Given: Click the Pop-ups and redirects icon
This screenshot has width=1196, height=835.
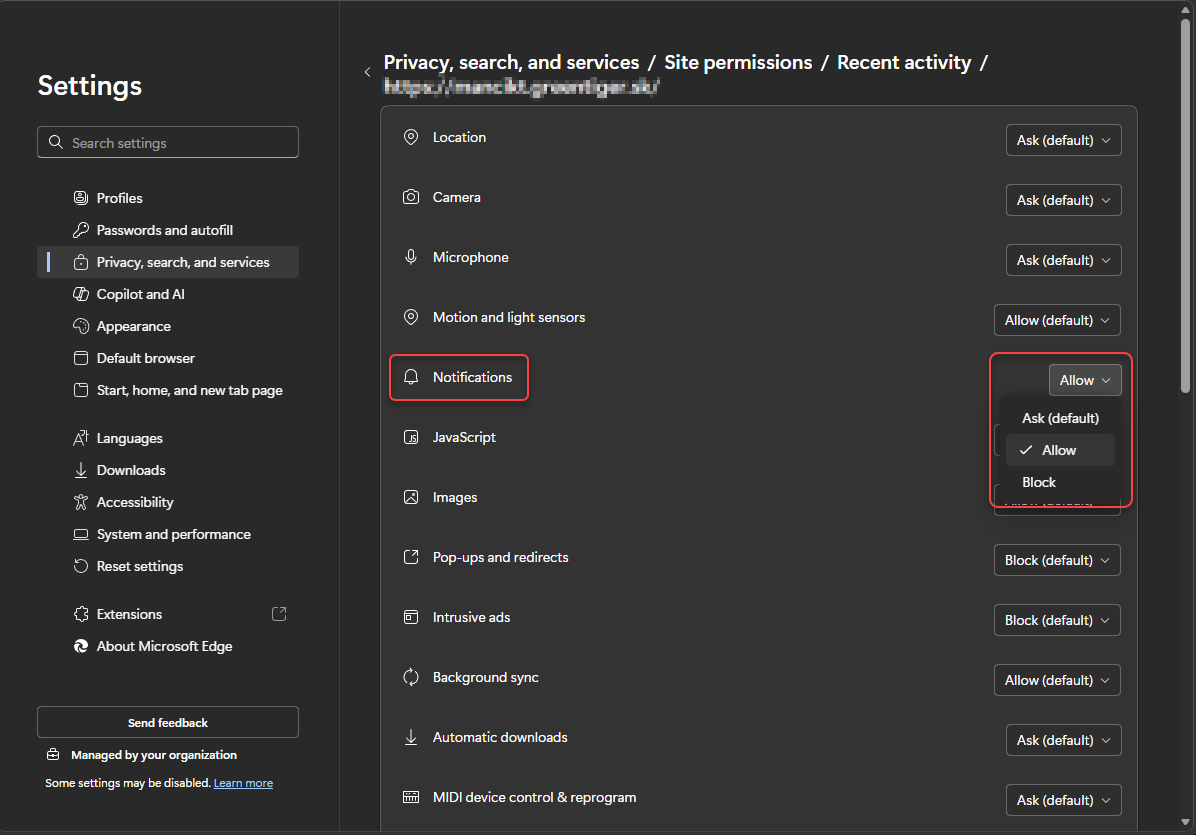Looking at the screenshot, I should point(411,557).
